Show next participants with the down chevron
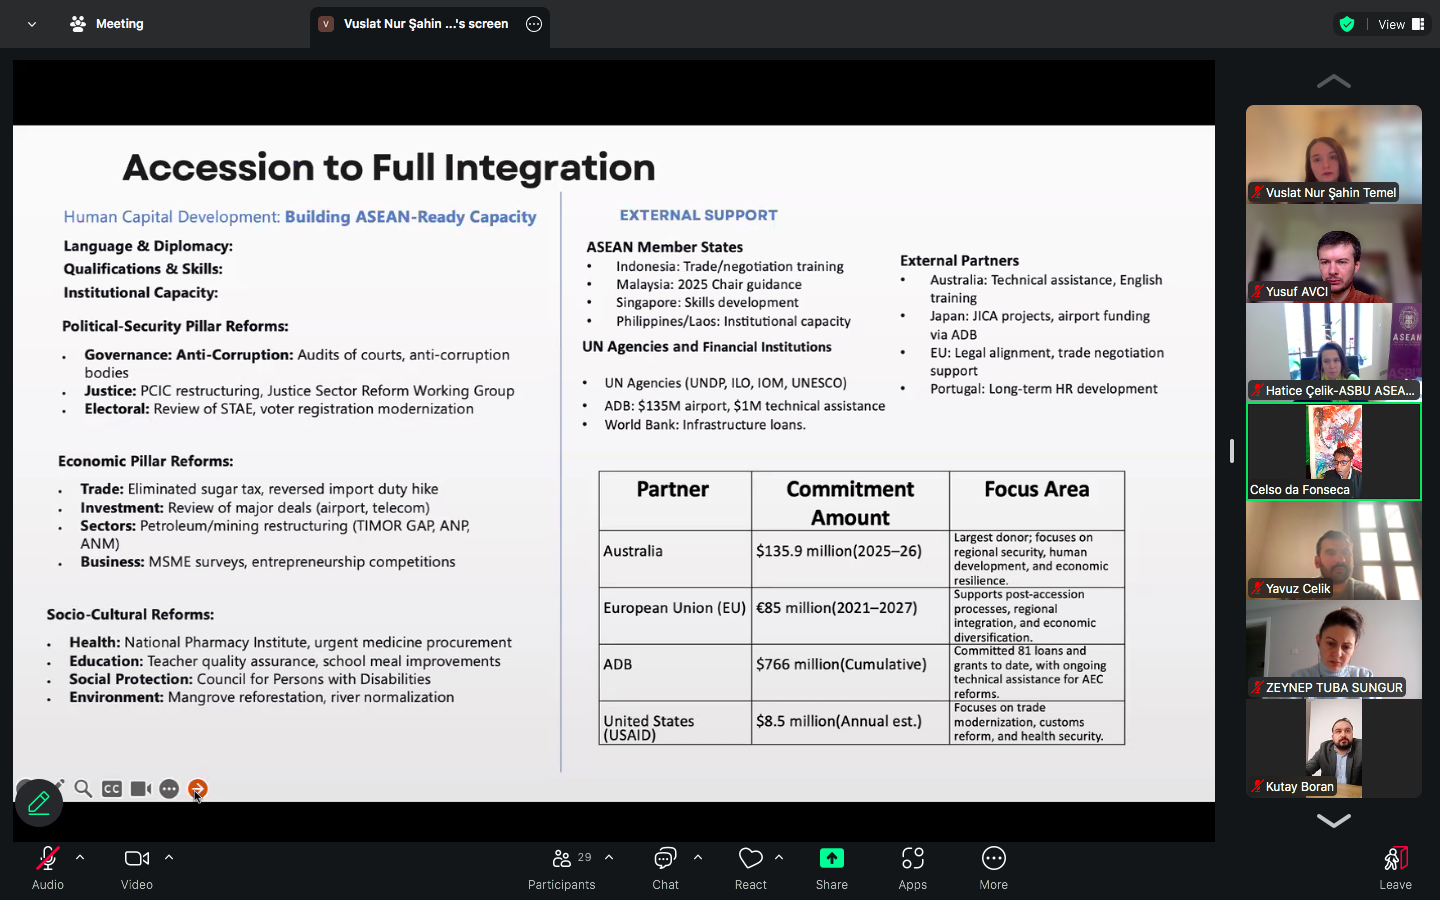This screenshot has height=900, width=1440. [x=1334, y=820]
